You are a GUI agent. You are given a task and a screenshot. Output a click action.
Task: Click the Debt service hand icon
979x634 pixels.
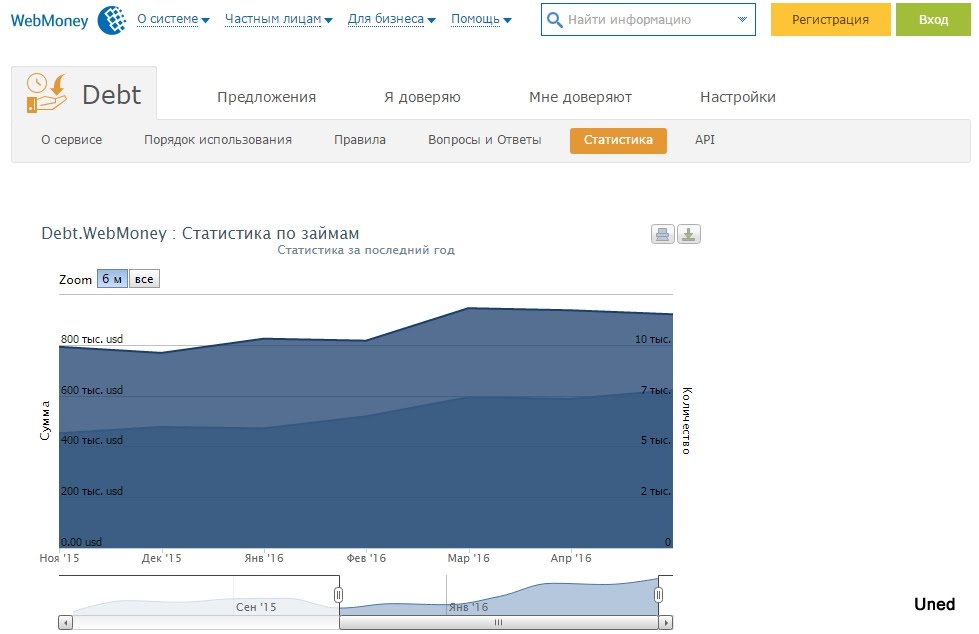46,92
